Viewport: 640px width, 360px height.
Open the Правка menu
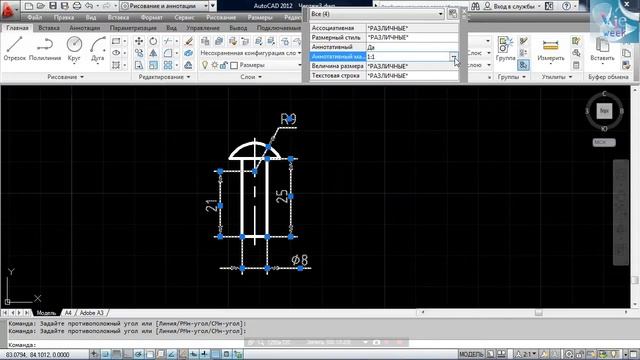64,18
